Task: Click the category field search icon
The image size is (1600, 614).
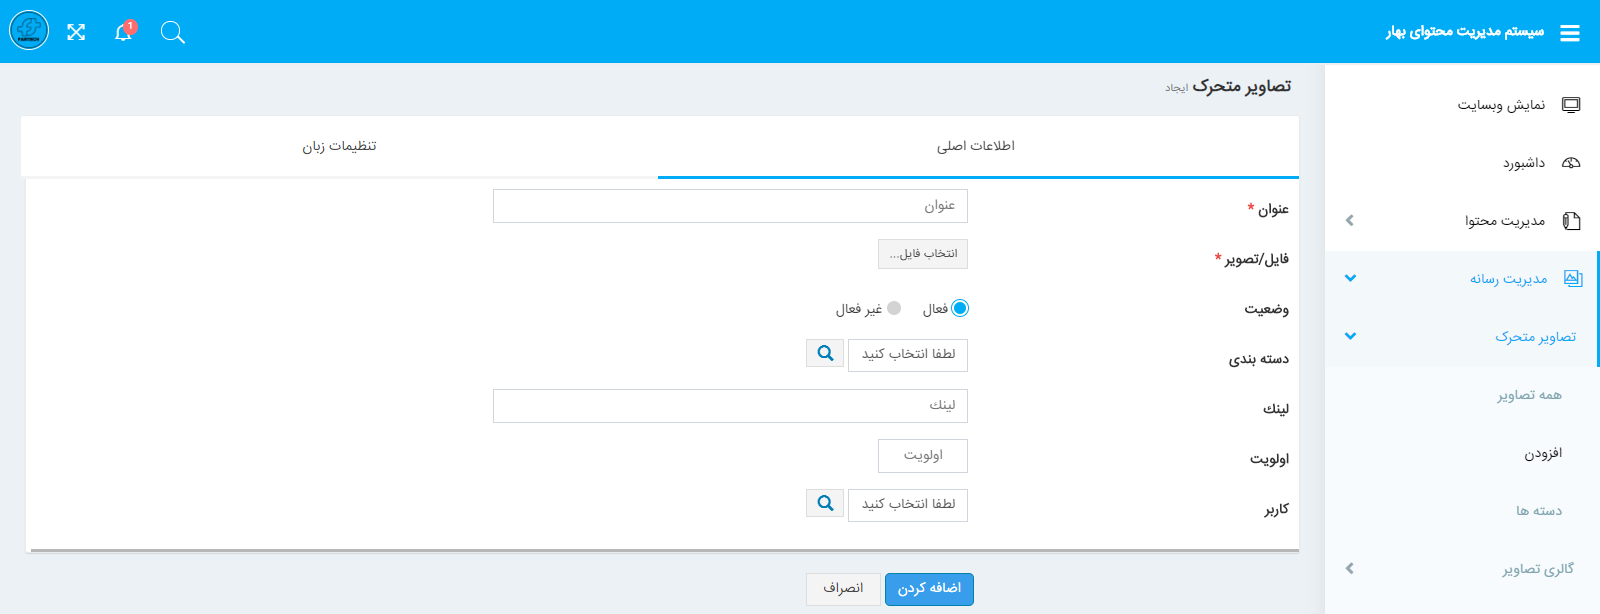Action: click(825, 353)
